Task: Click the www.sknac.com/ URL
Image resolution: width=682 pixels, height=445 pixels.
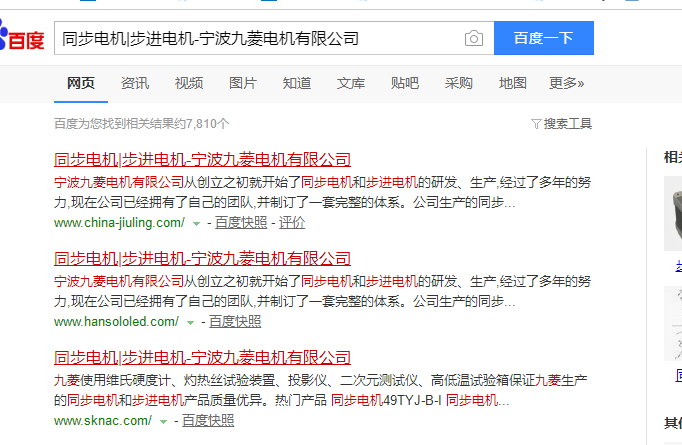Action: [x=103, y=421]
